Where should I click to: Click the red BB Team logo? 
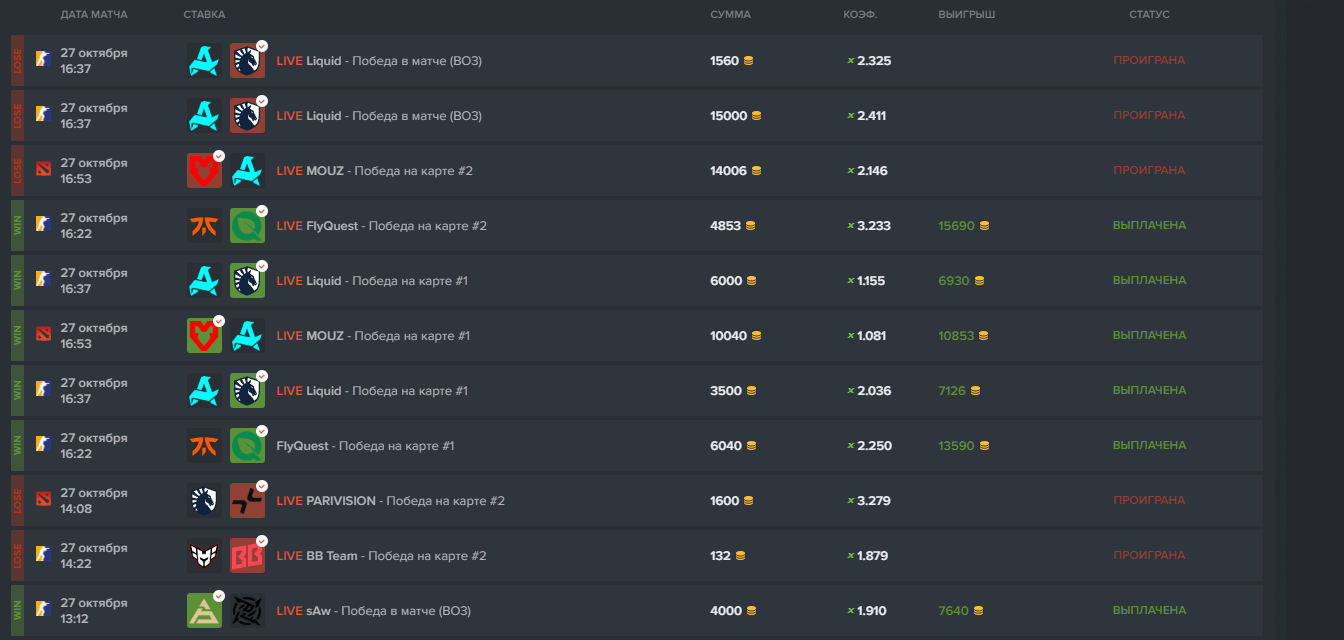click(247, 556)
